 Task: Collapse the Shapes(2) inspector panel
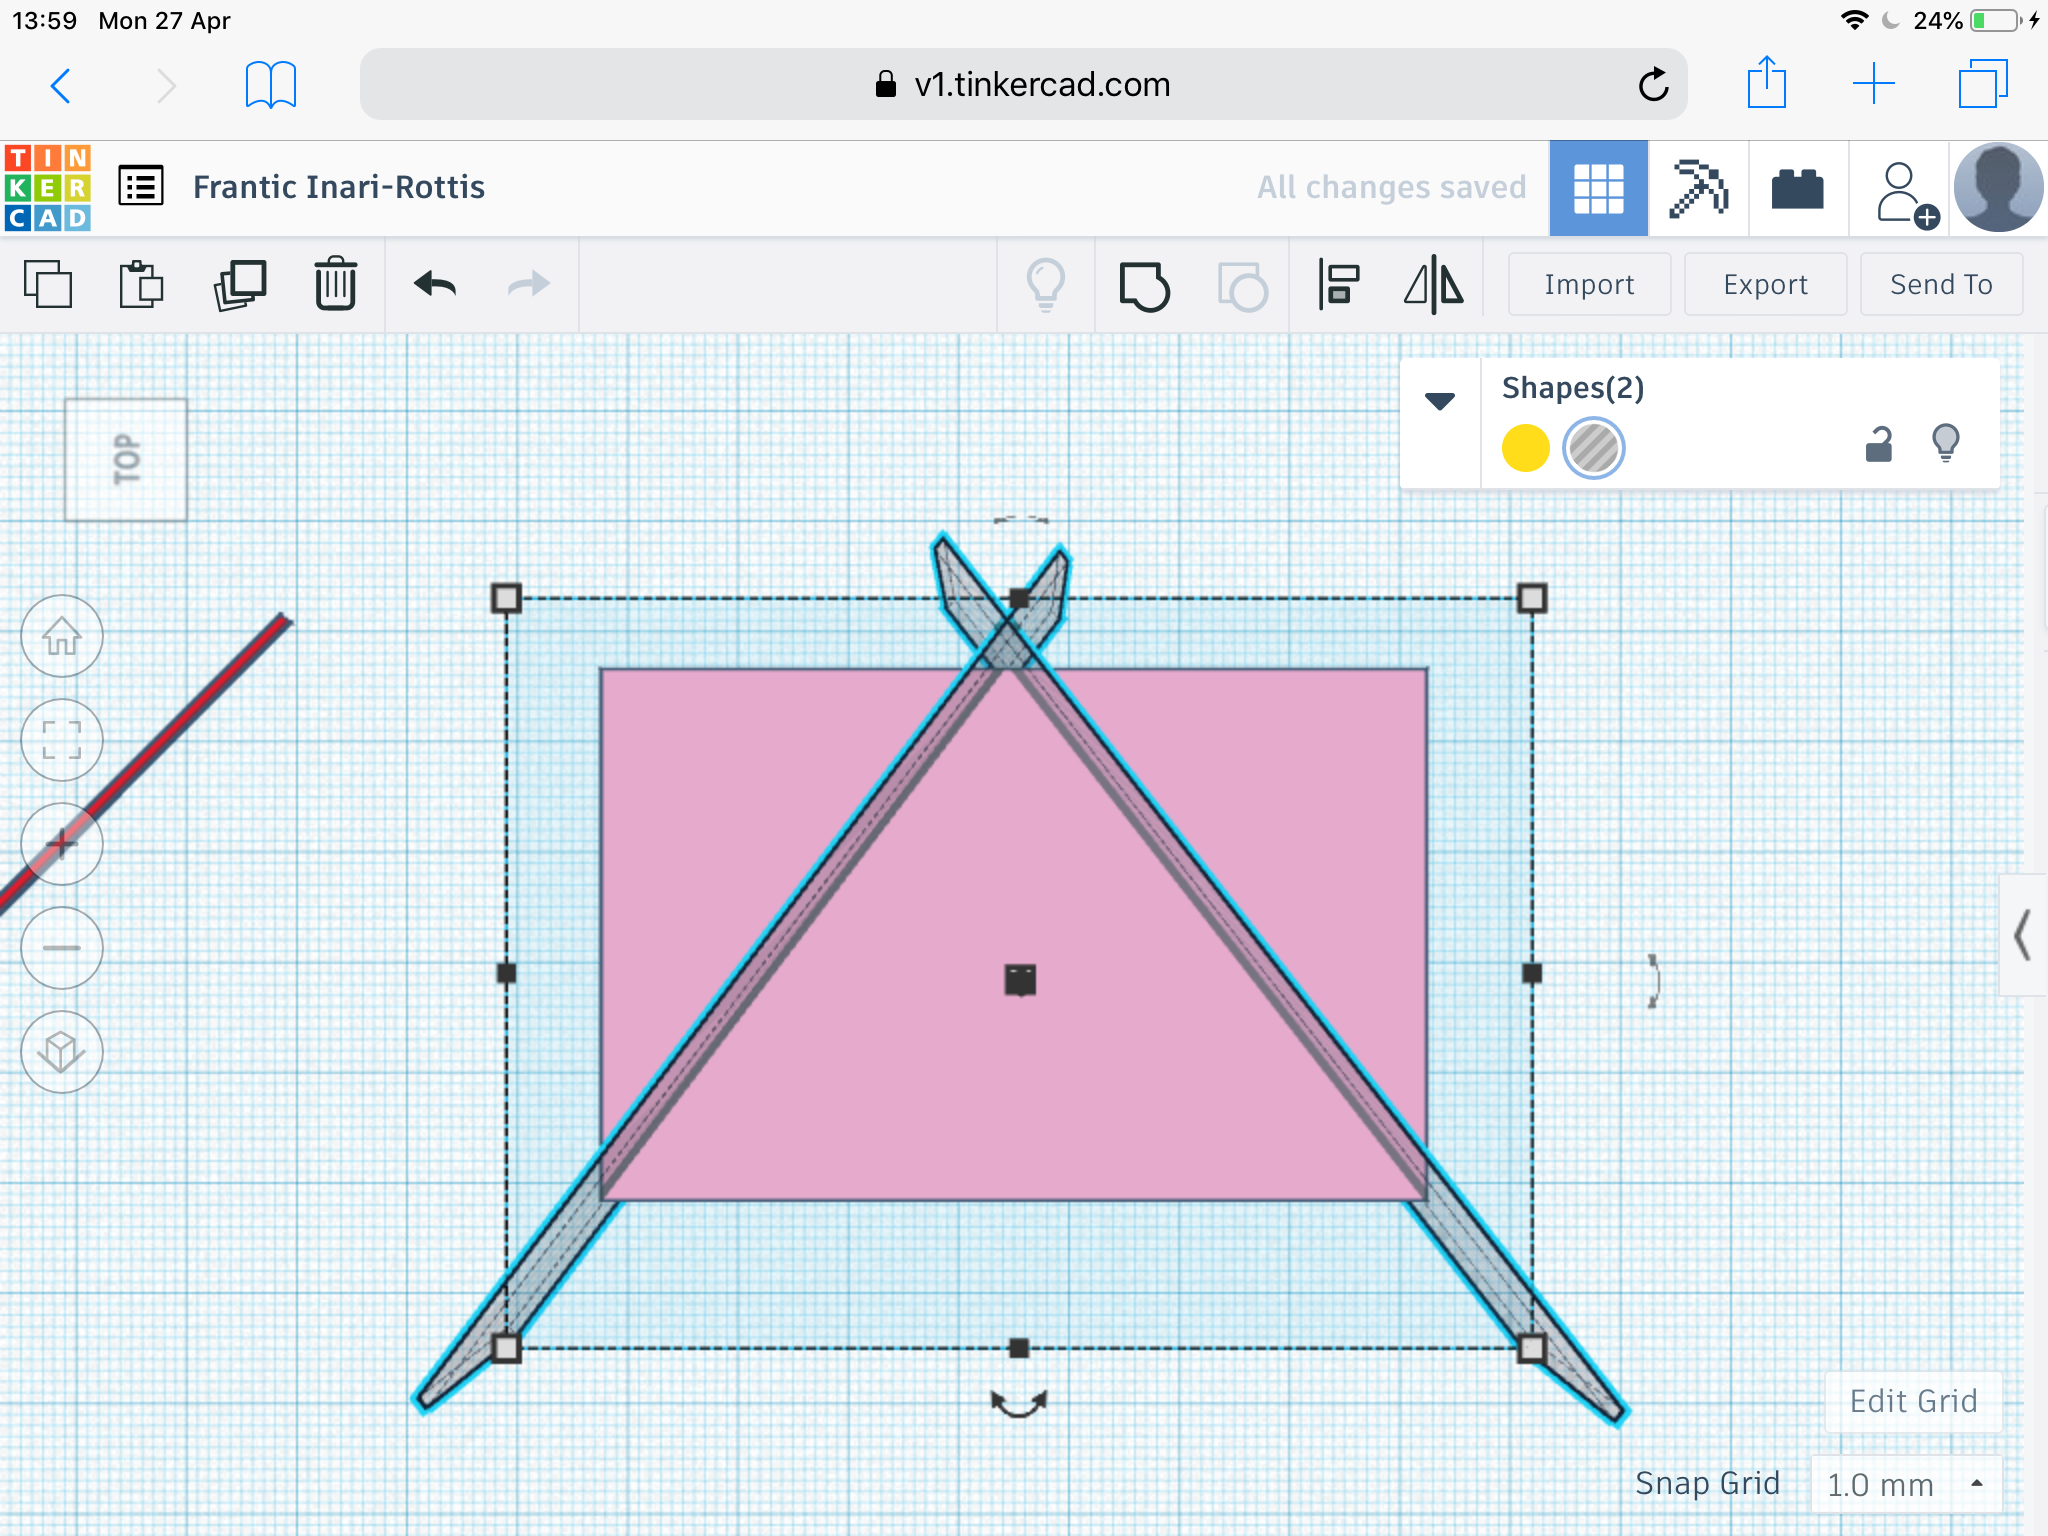(x=1440, y=402)
